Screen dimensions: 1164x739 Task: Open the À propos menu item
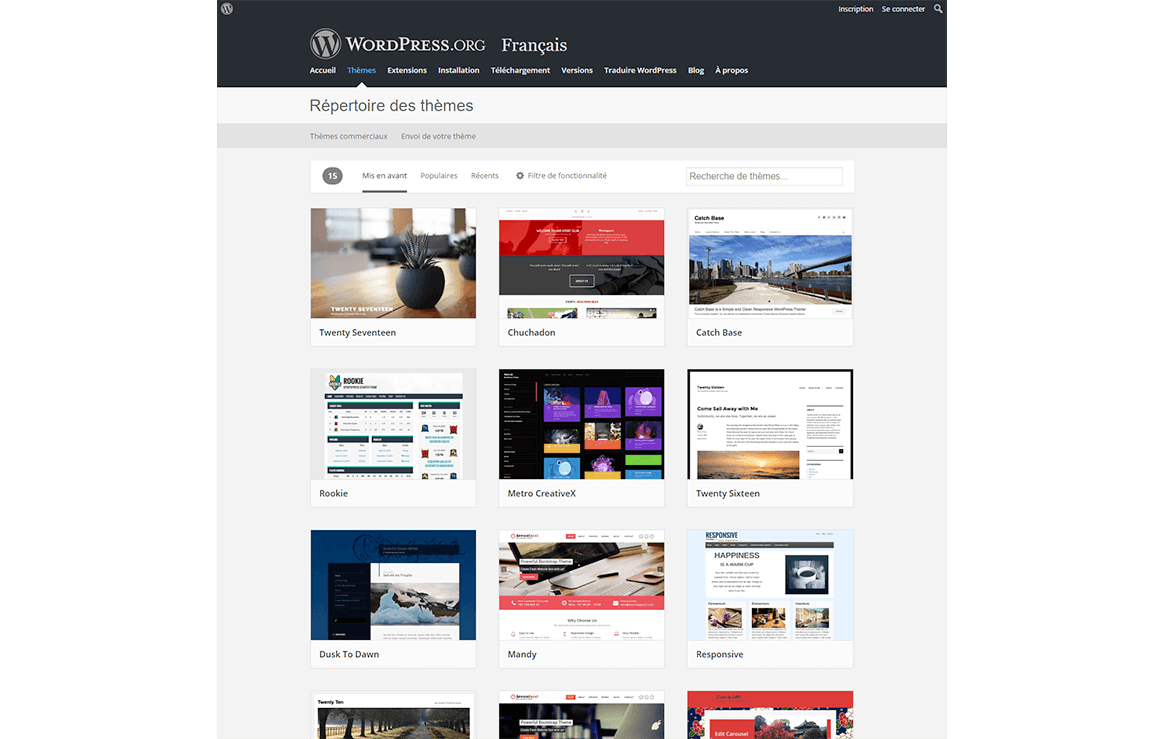click(731, 71)
